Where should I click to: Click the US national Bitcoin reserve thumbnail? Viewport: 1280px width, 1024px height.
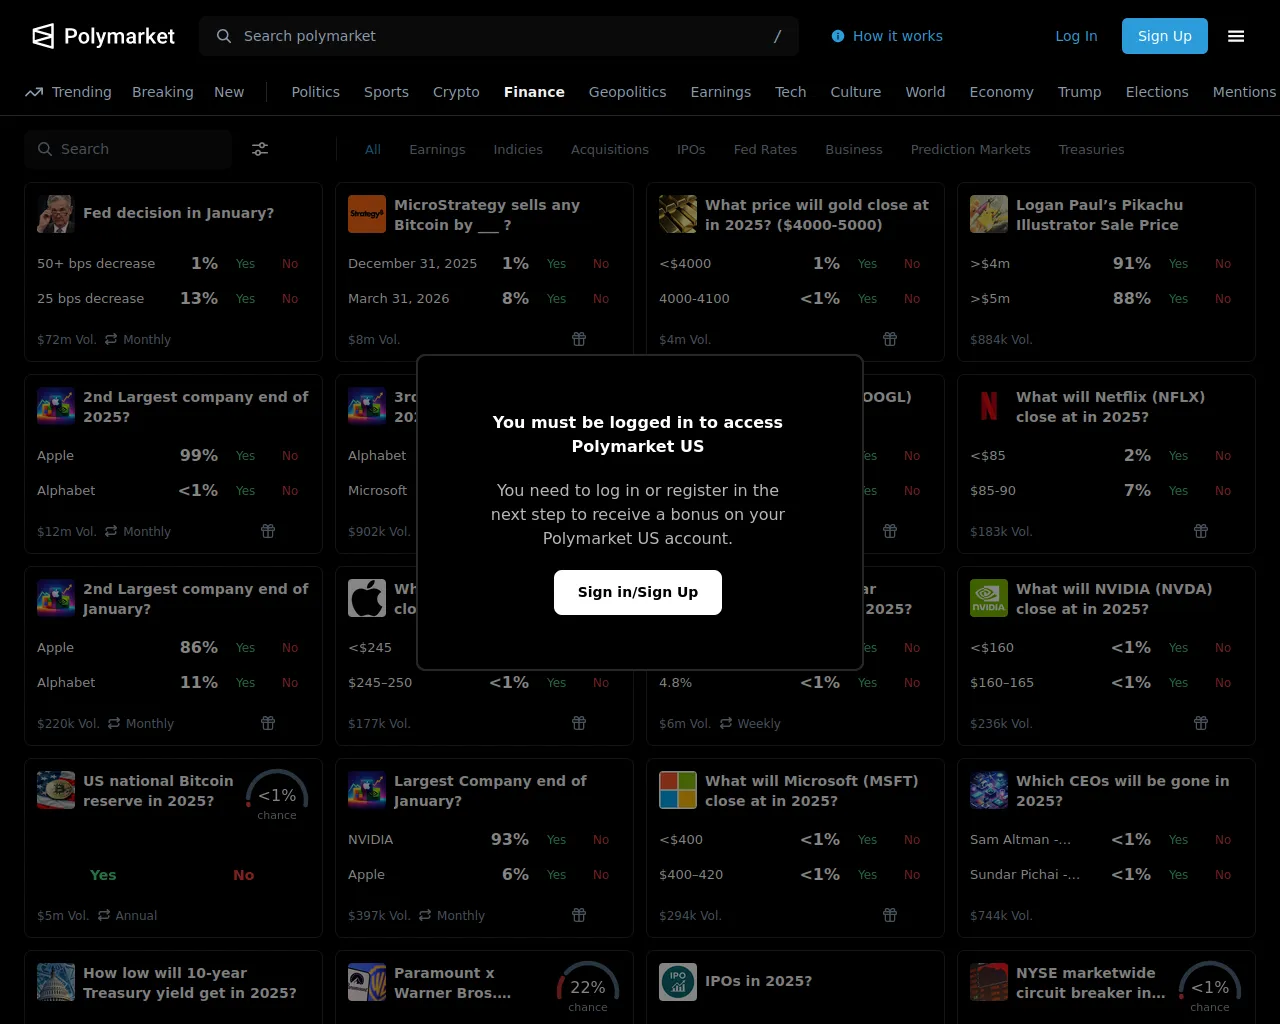[x=56, y=790]
